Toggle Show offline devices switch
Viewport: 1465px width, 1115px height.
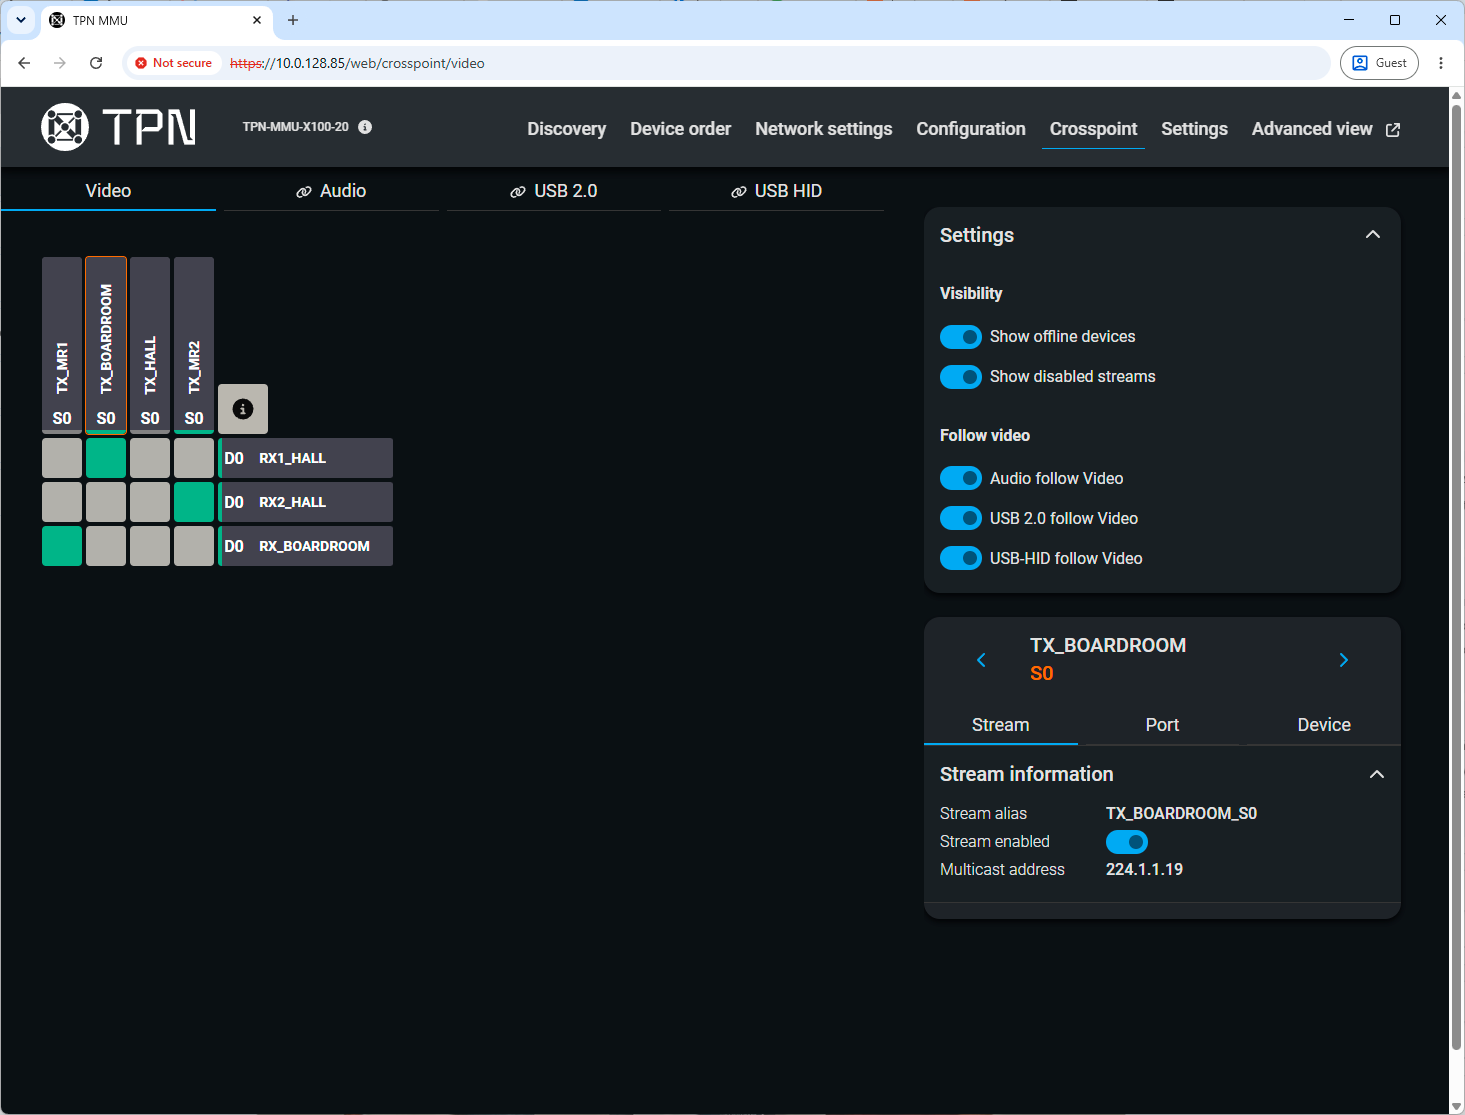pos(961,337)
